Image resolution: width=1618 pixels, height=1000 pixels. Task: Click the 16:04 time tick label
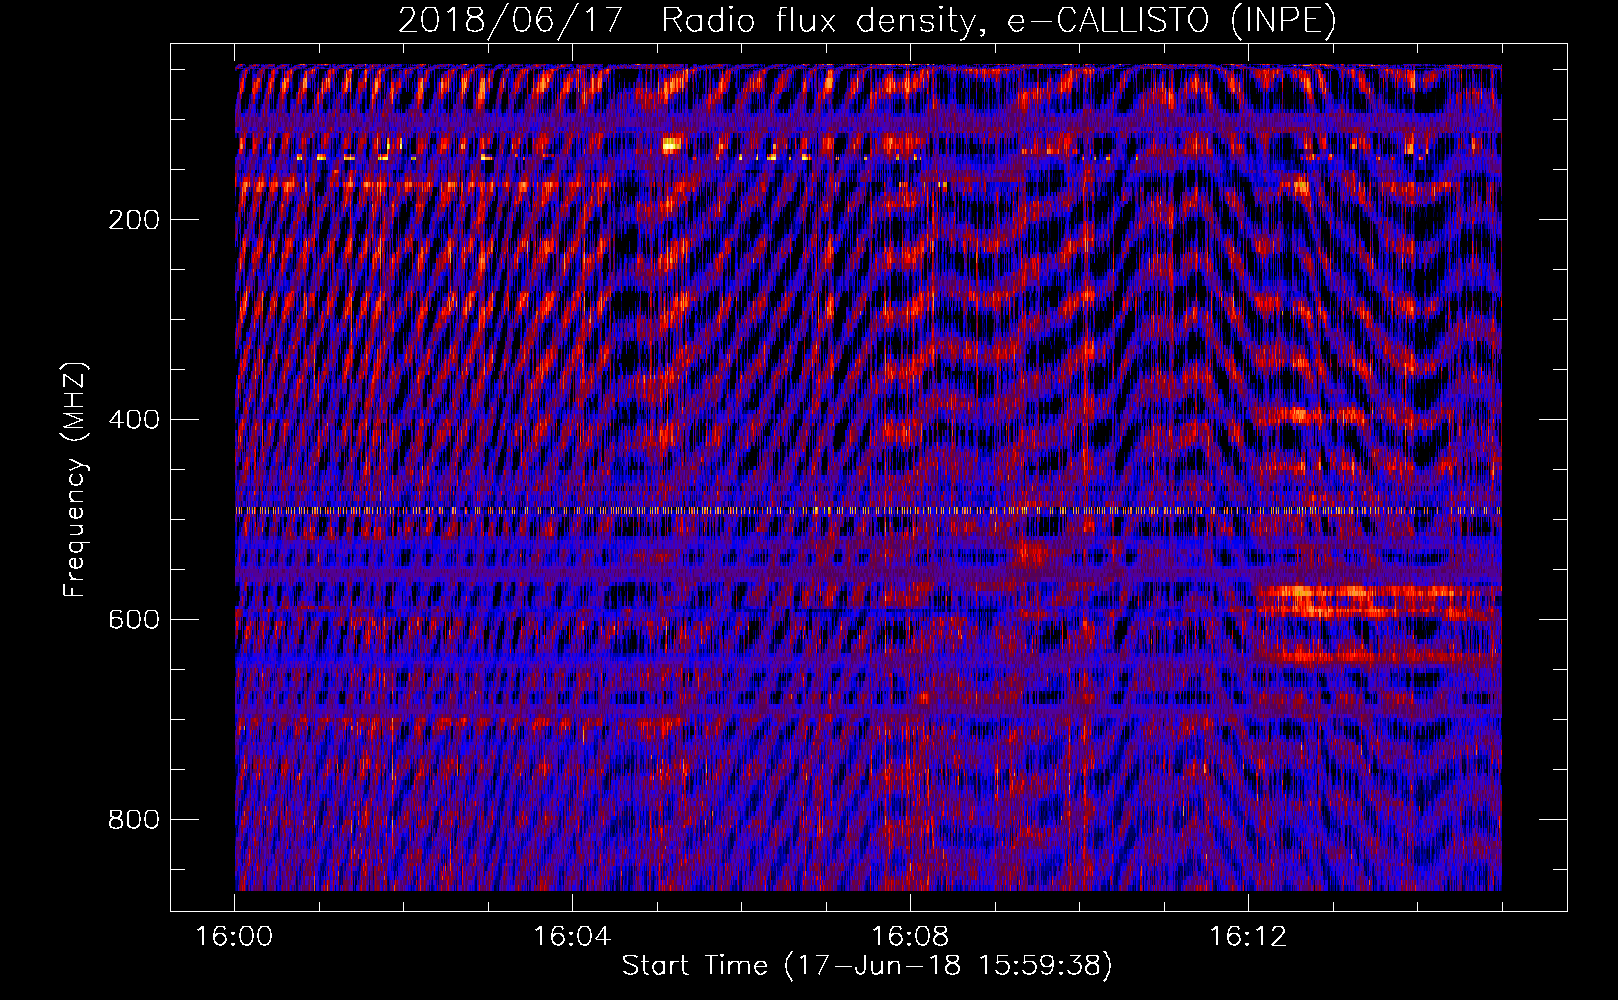(x=572, y=937)
